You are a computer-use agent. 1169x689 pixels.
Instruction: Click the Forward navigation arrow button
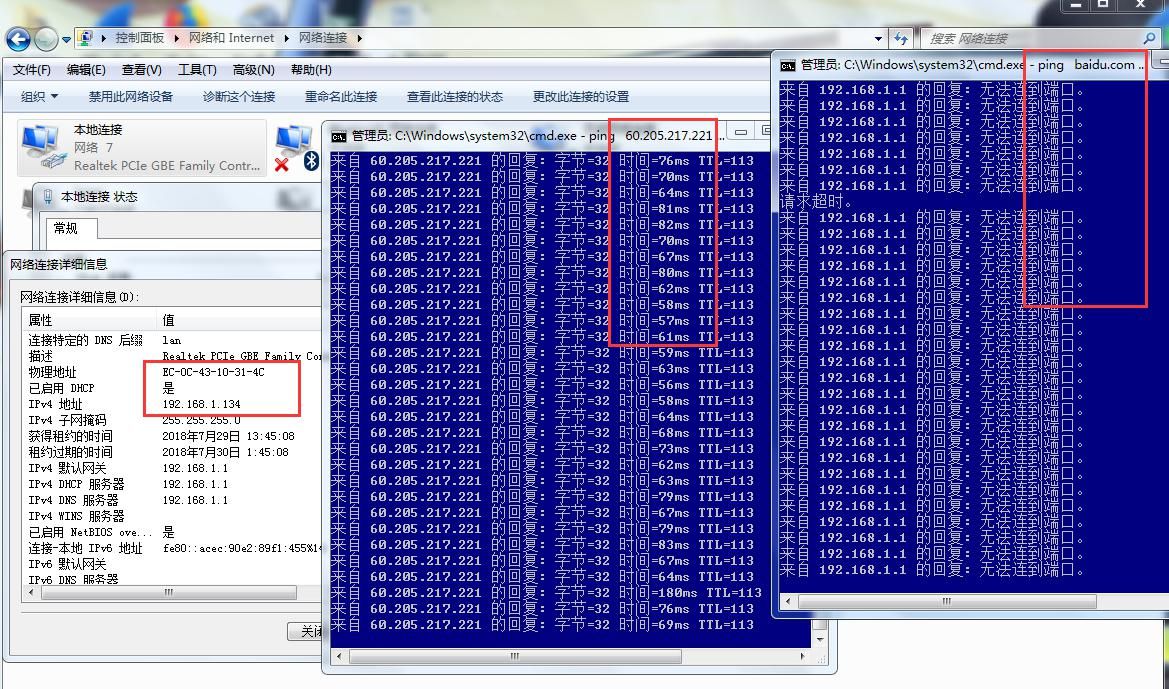(x=46, y=39)
